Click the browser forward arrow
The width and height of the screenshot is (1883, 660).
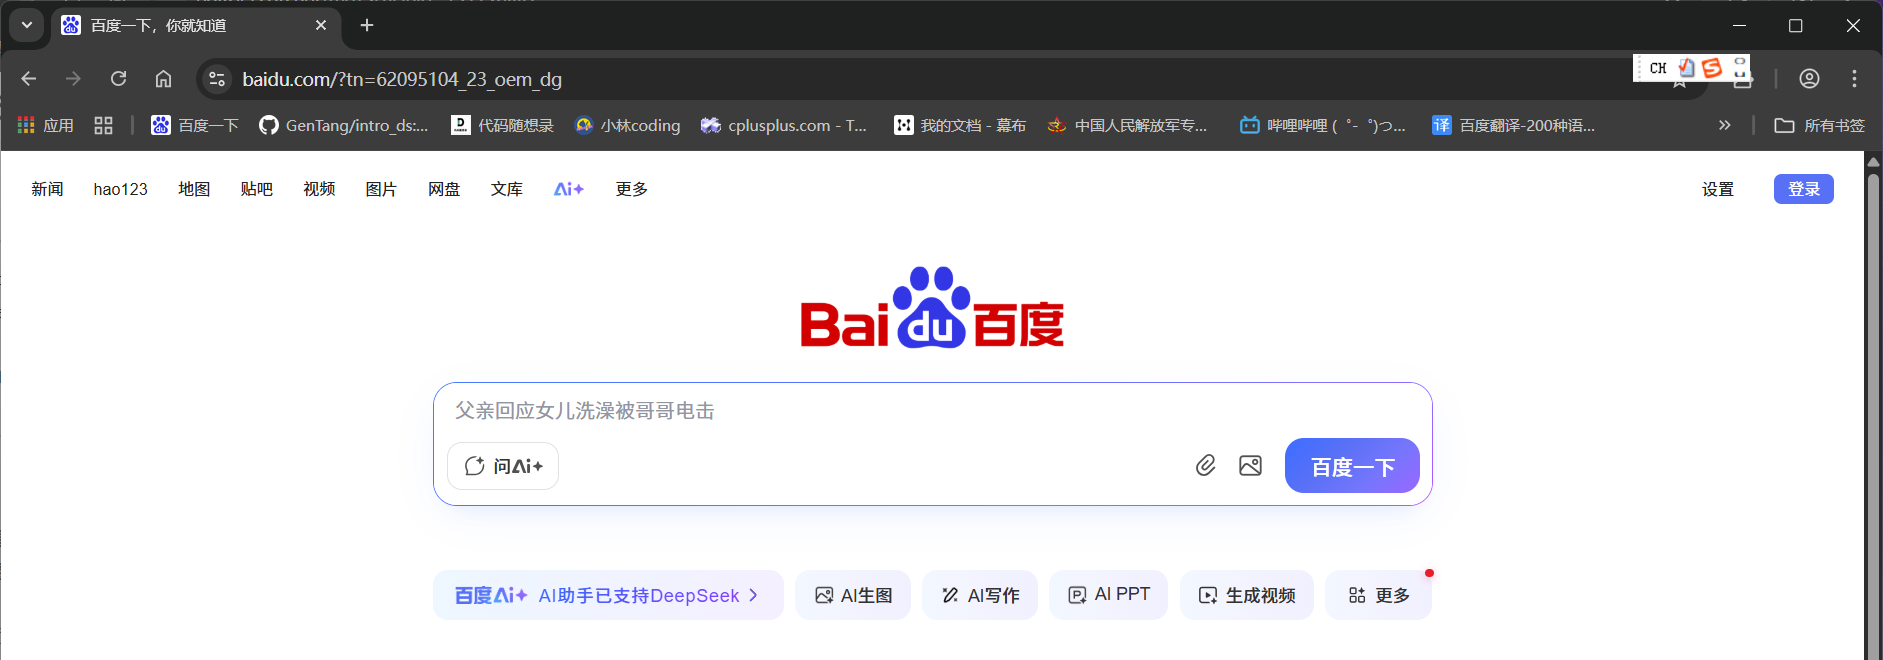point(73,78)
